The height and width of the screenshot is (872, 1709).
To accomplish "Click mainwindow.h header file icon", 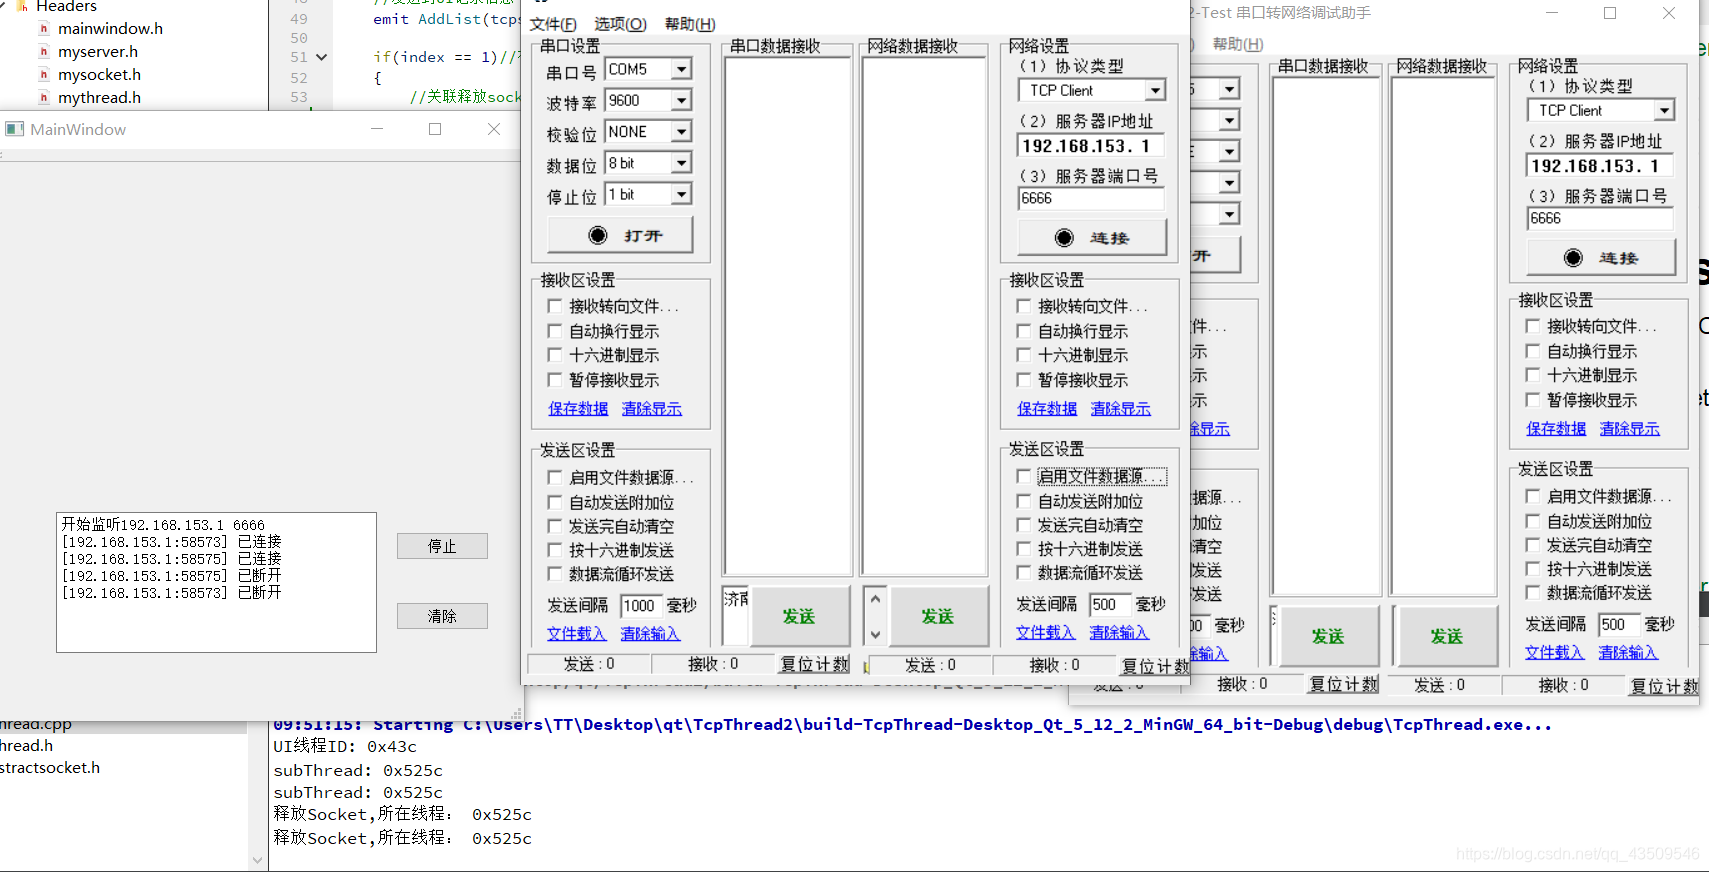I will coord(44,28).
